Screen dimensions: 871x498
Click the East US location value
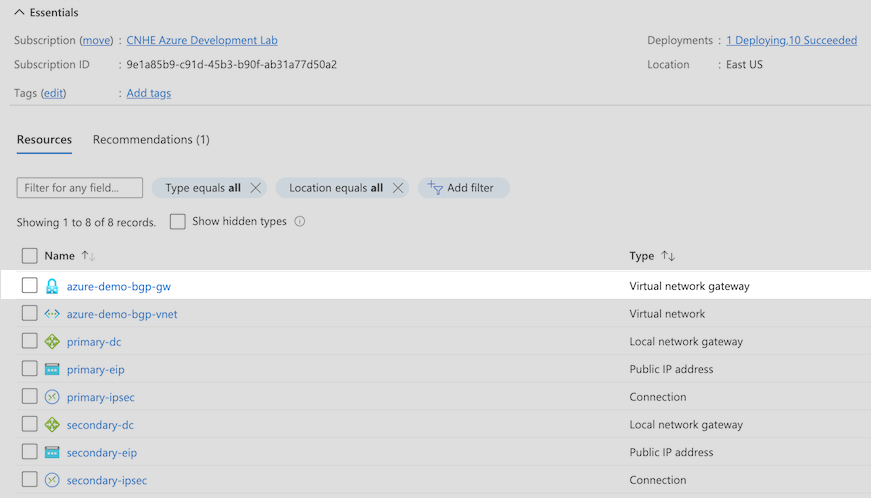pyautogui.click(x=744, y=64)
